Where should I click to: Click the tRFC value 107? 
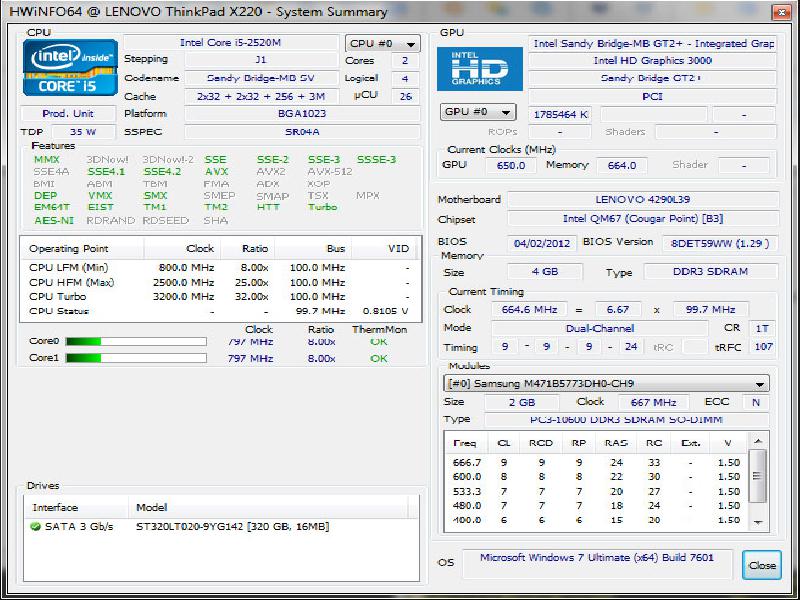[x=763, y=347]
